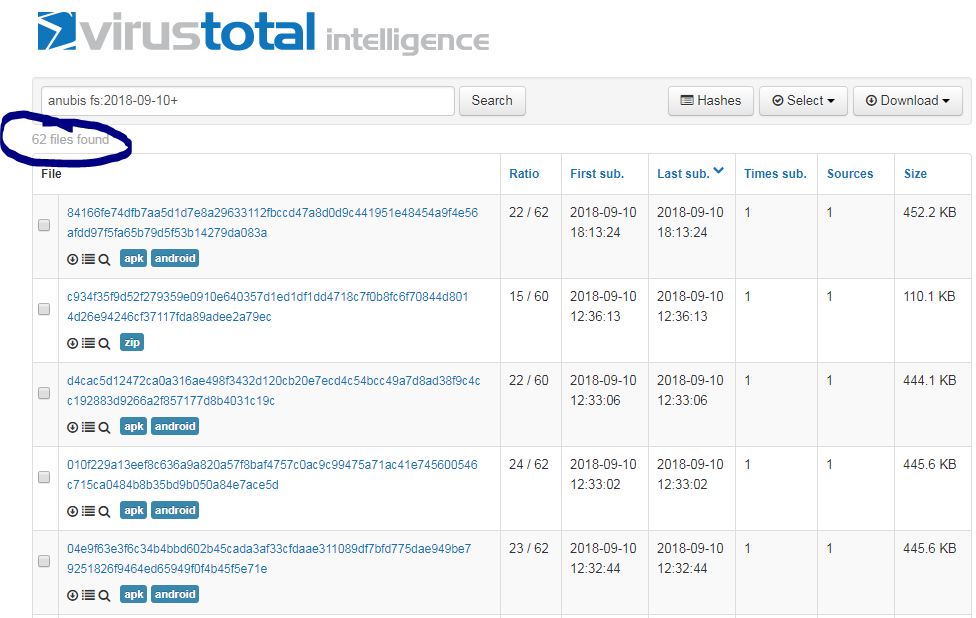Open the Select dropdown
Viewport: 976px width, 618px height.
[803, 101]
